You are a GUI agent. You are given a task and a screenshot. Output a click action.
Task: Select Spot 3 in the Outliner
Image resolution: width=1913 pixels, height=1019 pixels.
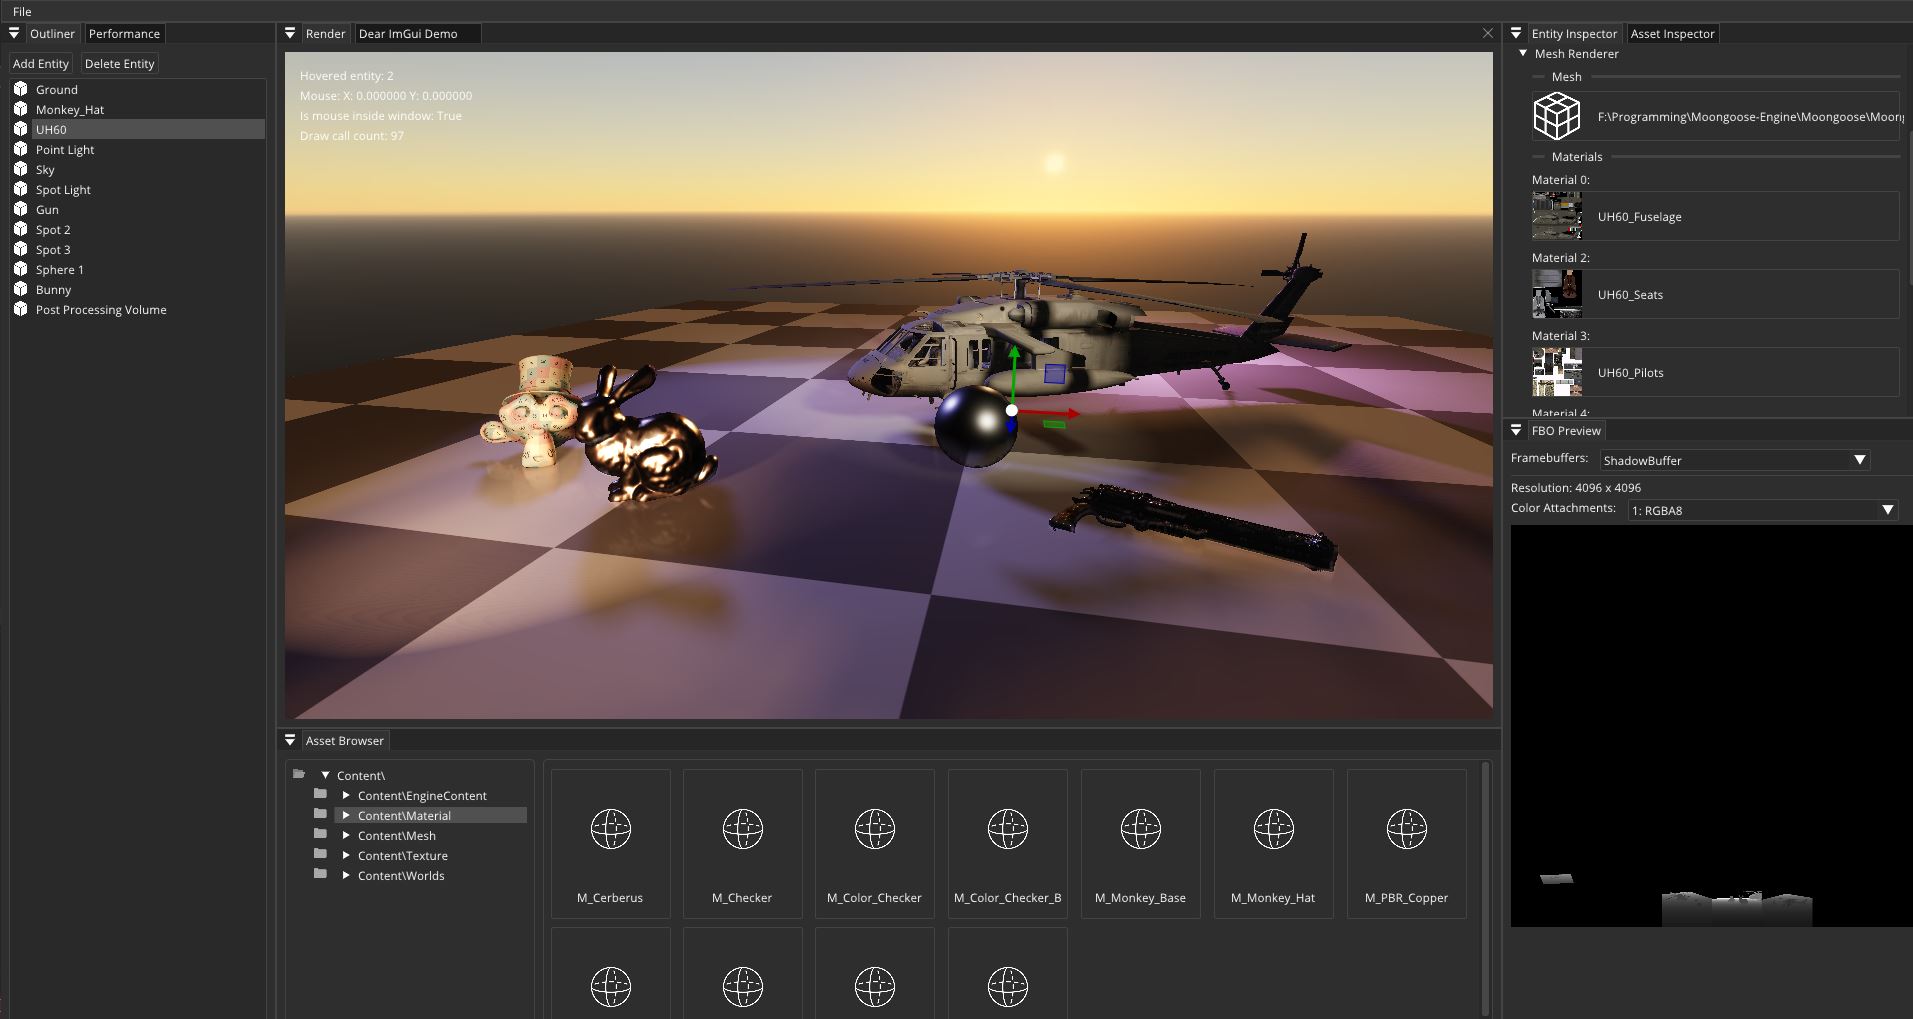coord(138,249)
